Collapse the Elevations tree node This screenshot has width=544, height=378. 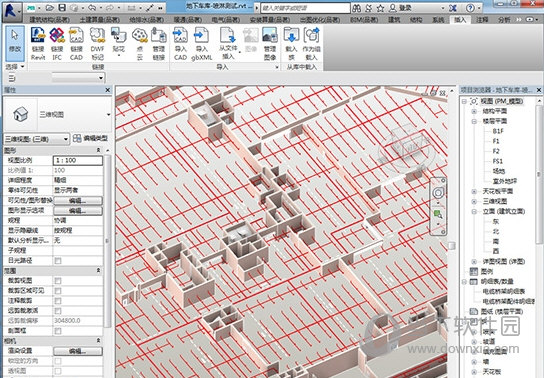(474, 212)
